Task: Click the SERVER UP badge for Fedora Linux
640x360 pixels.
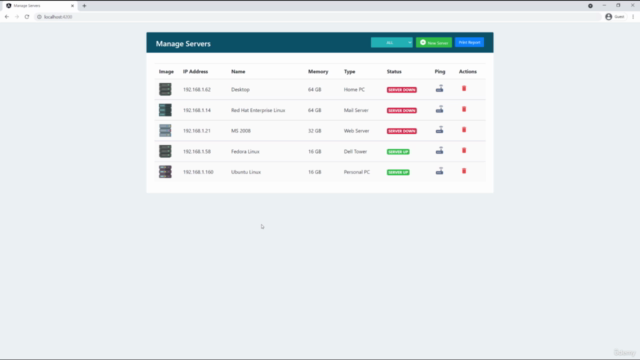Action: pos(398,152)
